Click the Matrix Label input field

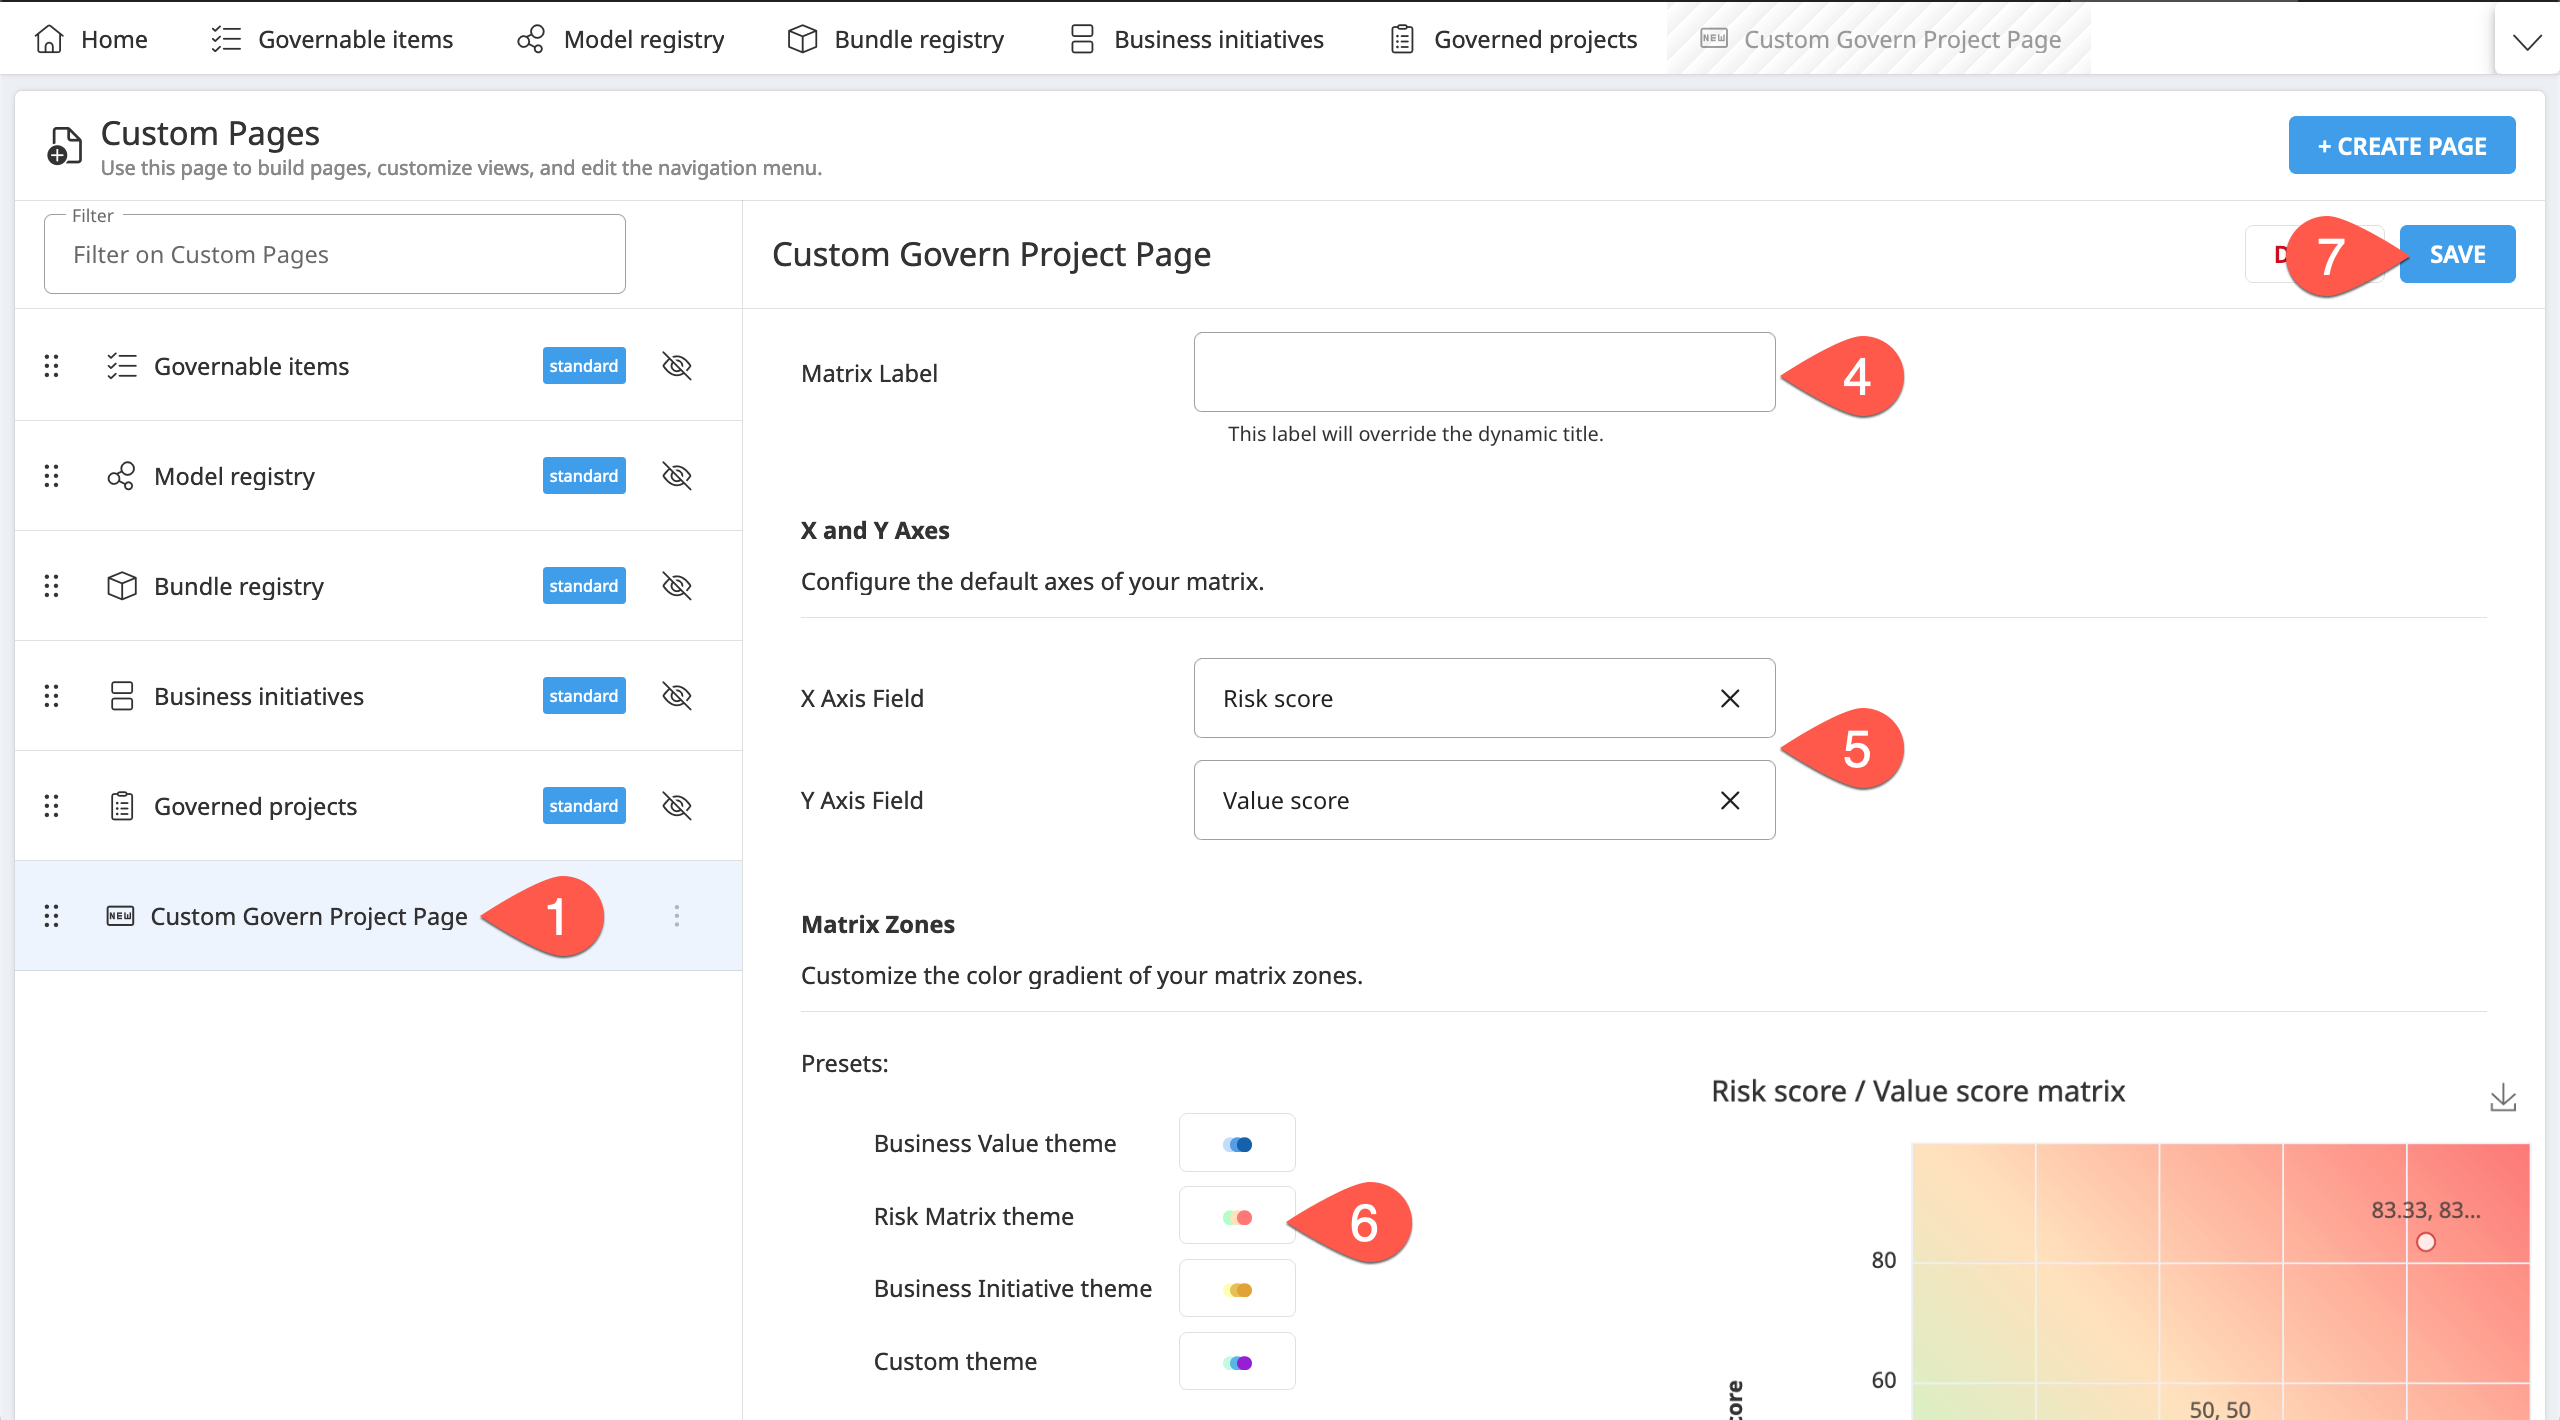click(x=1484, y=372)
